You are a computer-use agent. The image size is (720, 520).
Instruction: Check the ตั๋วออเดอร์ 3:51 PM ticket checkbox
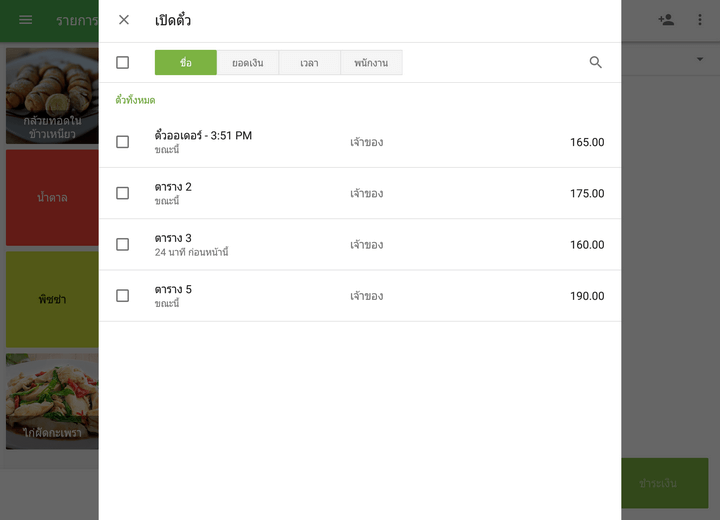click(x=123, y=142)
